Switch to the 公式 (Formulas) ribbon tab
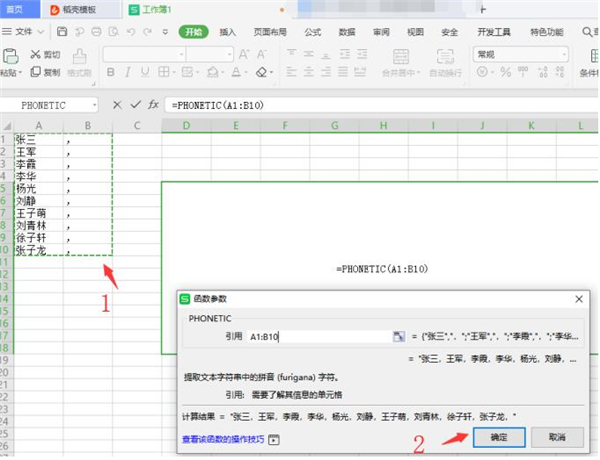 click(313, 32)
